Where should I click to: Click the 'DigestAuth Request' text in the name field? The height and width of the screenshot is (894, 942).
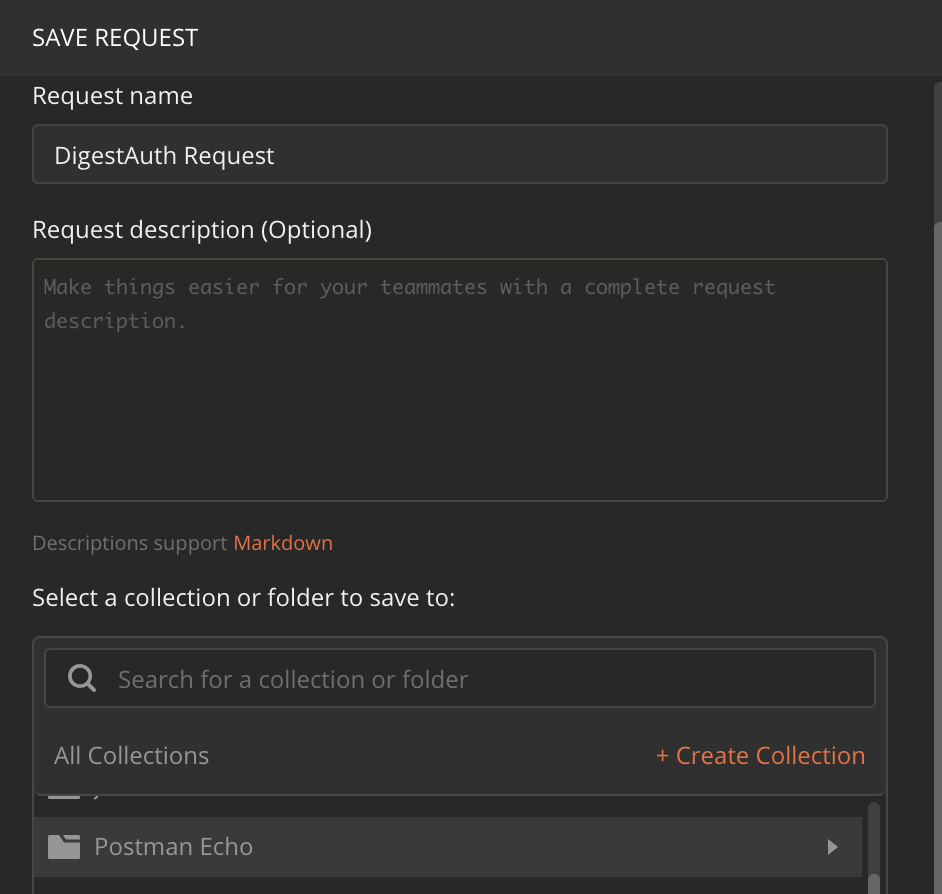tap(164, 156)
